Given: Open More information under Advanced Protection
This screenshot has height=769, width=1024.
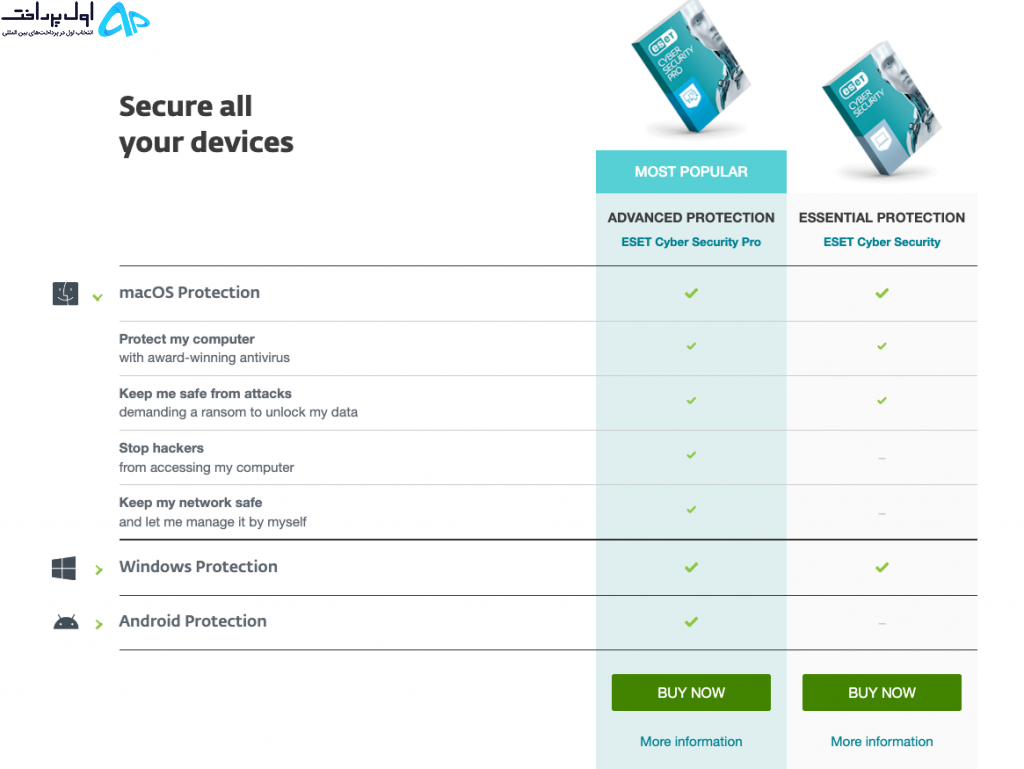Looking at the screenshot, I should click(x=691, y=742).
